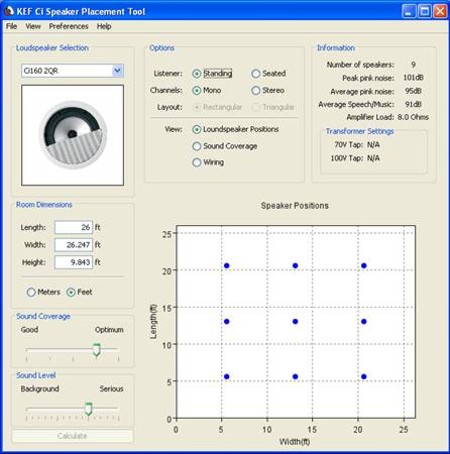The height and width of the screenshot is (454, 450).
Task: Close the KEF Speaker Placement window
Action: coord(440,11)
